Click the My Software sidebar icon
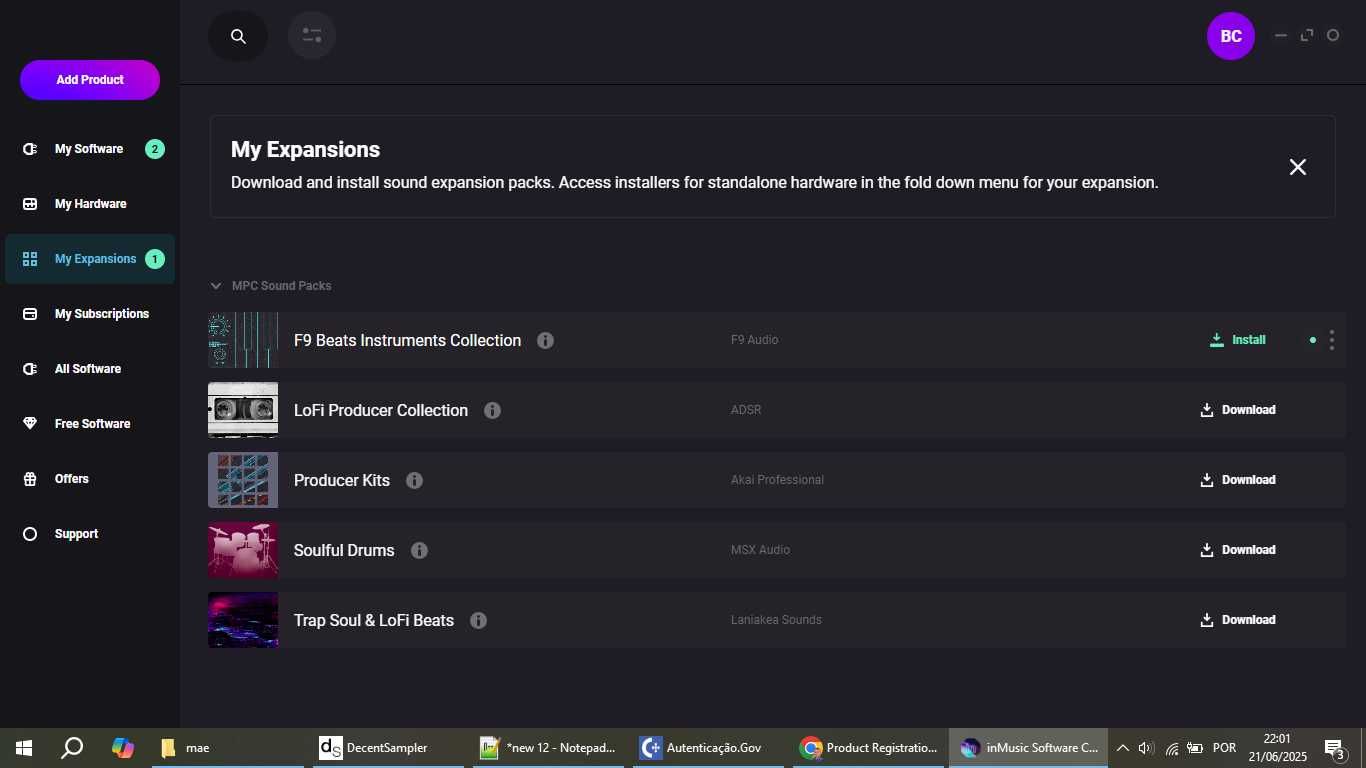This screenshot has height=768, width=1366. (x=30, y=149)
